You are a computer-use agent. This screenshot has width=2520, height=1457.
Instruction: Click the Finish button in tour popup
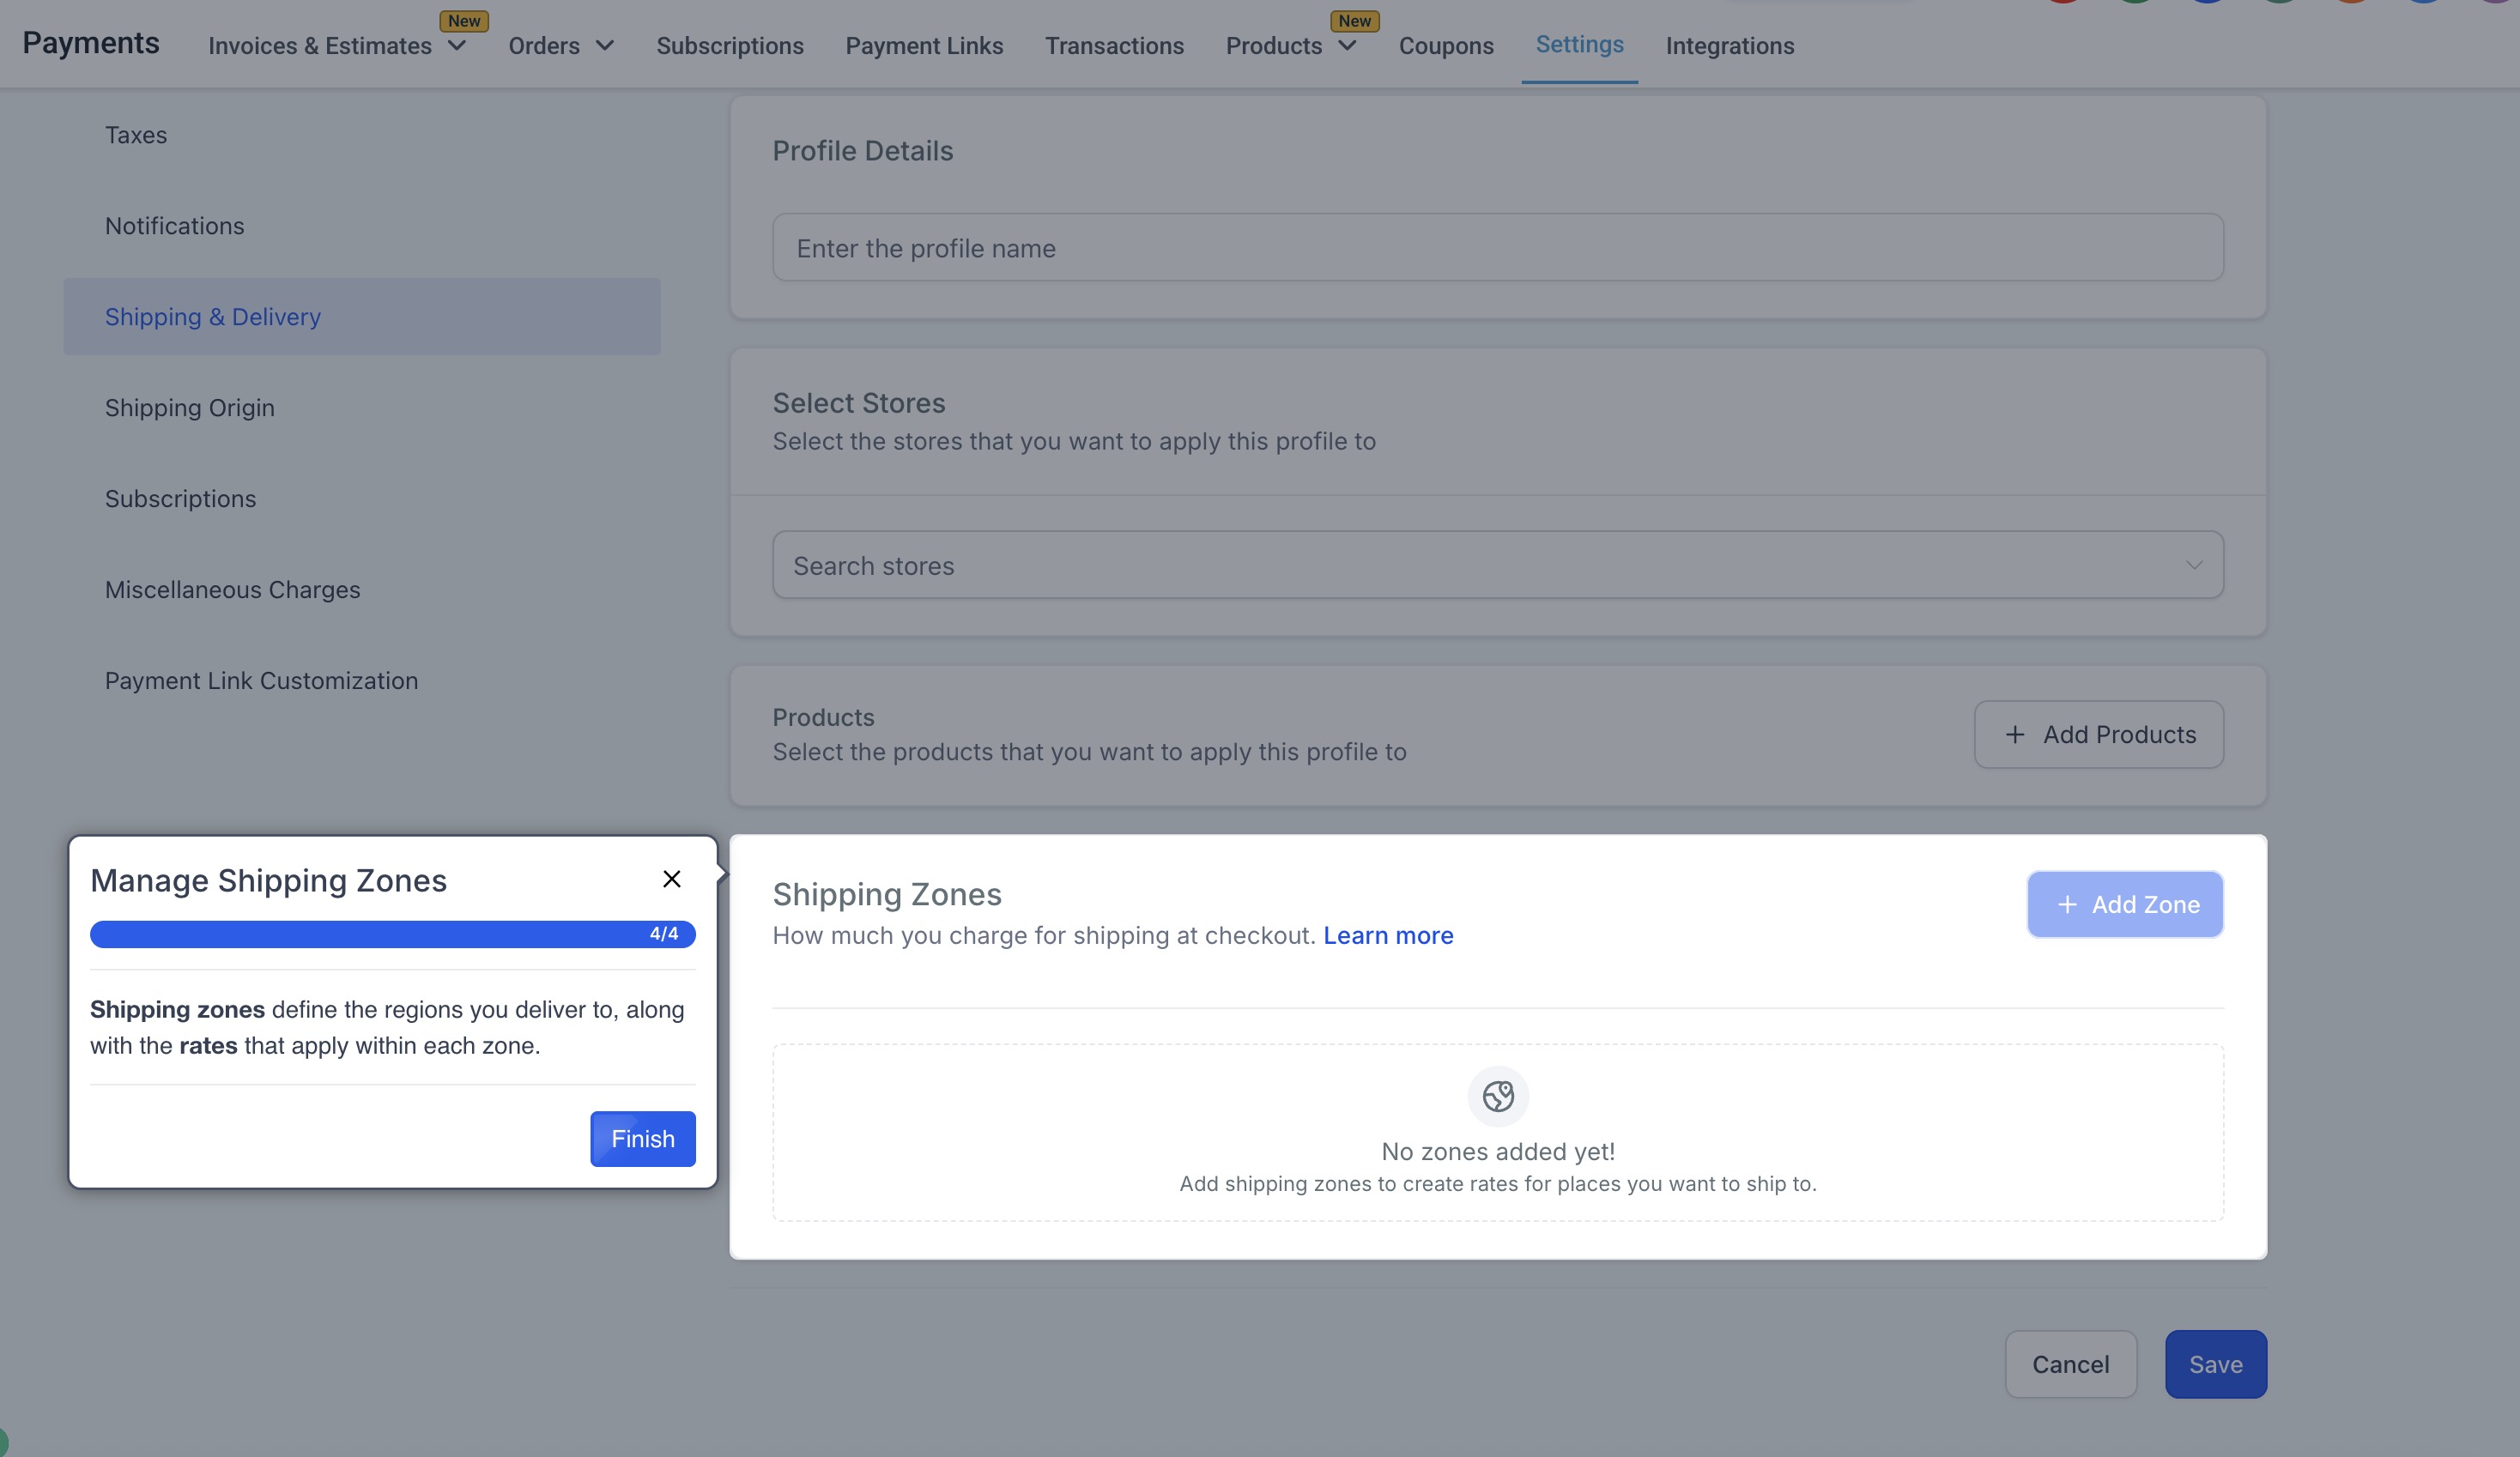click(642, 1138)
